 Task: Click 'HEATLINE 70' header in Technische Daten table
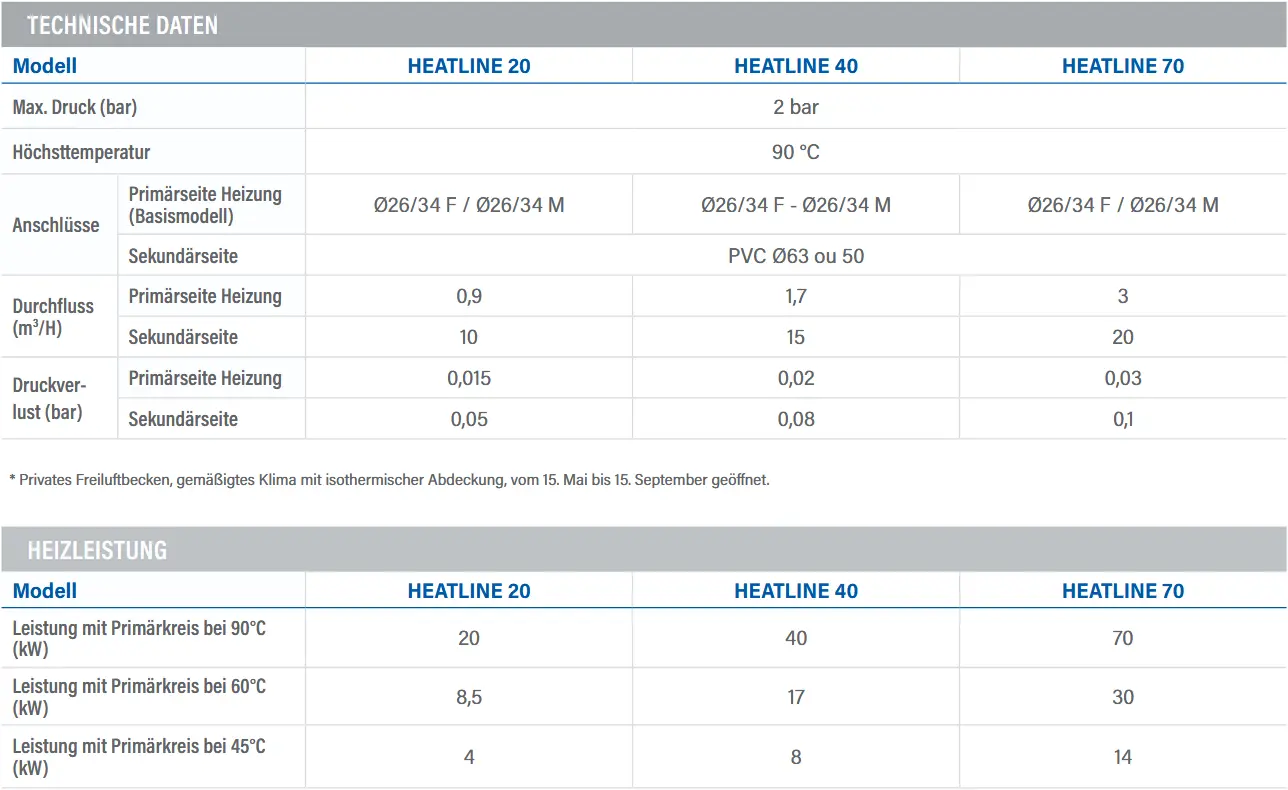pos(1123,66)
